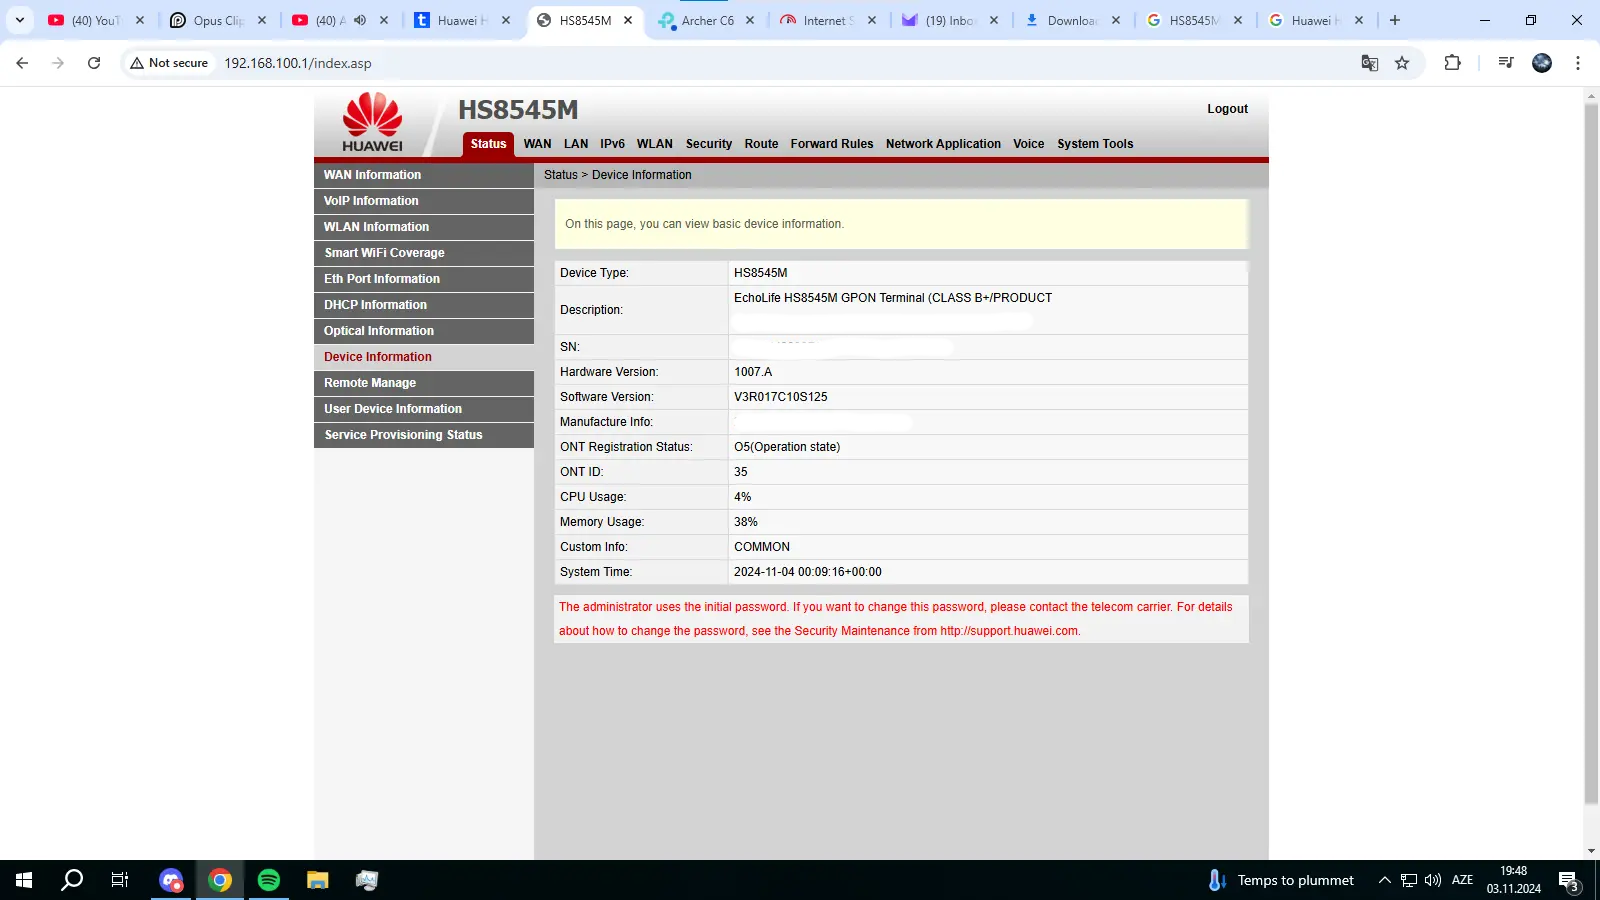Reload the router page
Viewport: 1600px width, 900px height.
[x=94, y=63]
